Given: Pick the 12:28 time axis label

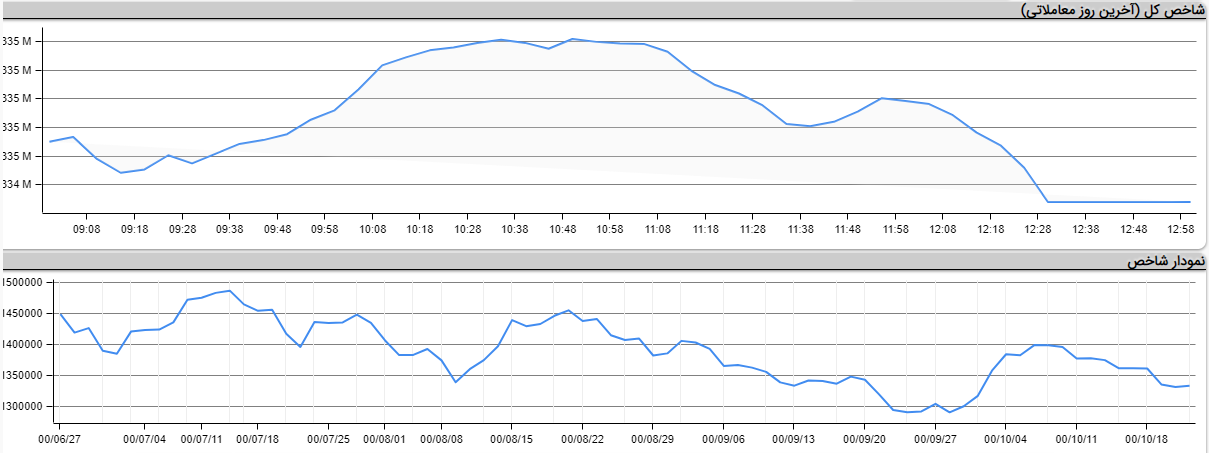Looking at the screenshot, I should click(x=1037, y=229).
